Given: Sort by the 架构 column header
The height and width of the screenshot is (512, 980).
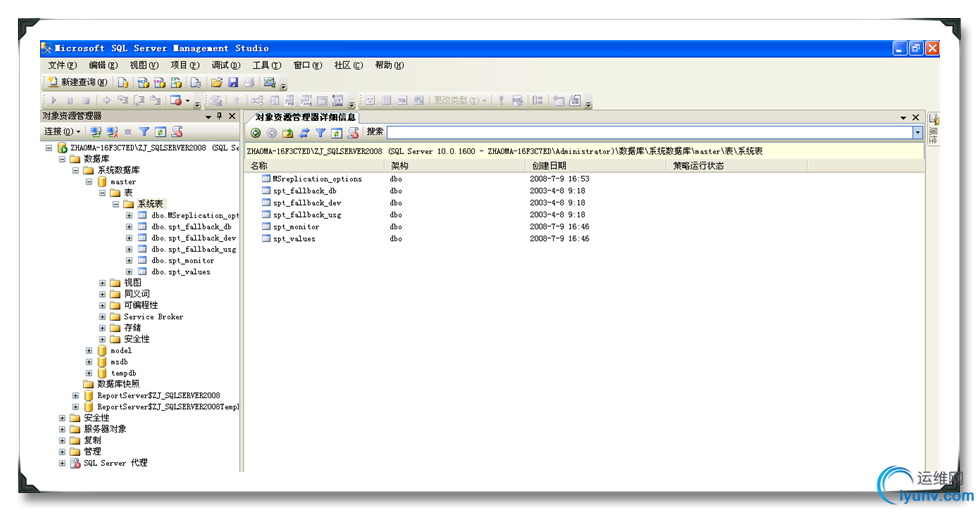Looking at the screenshot, I should tap(456, 166).
